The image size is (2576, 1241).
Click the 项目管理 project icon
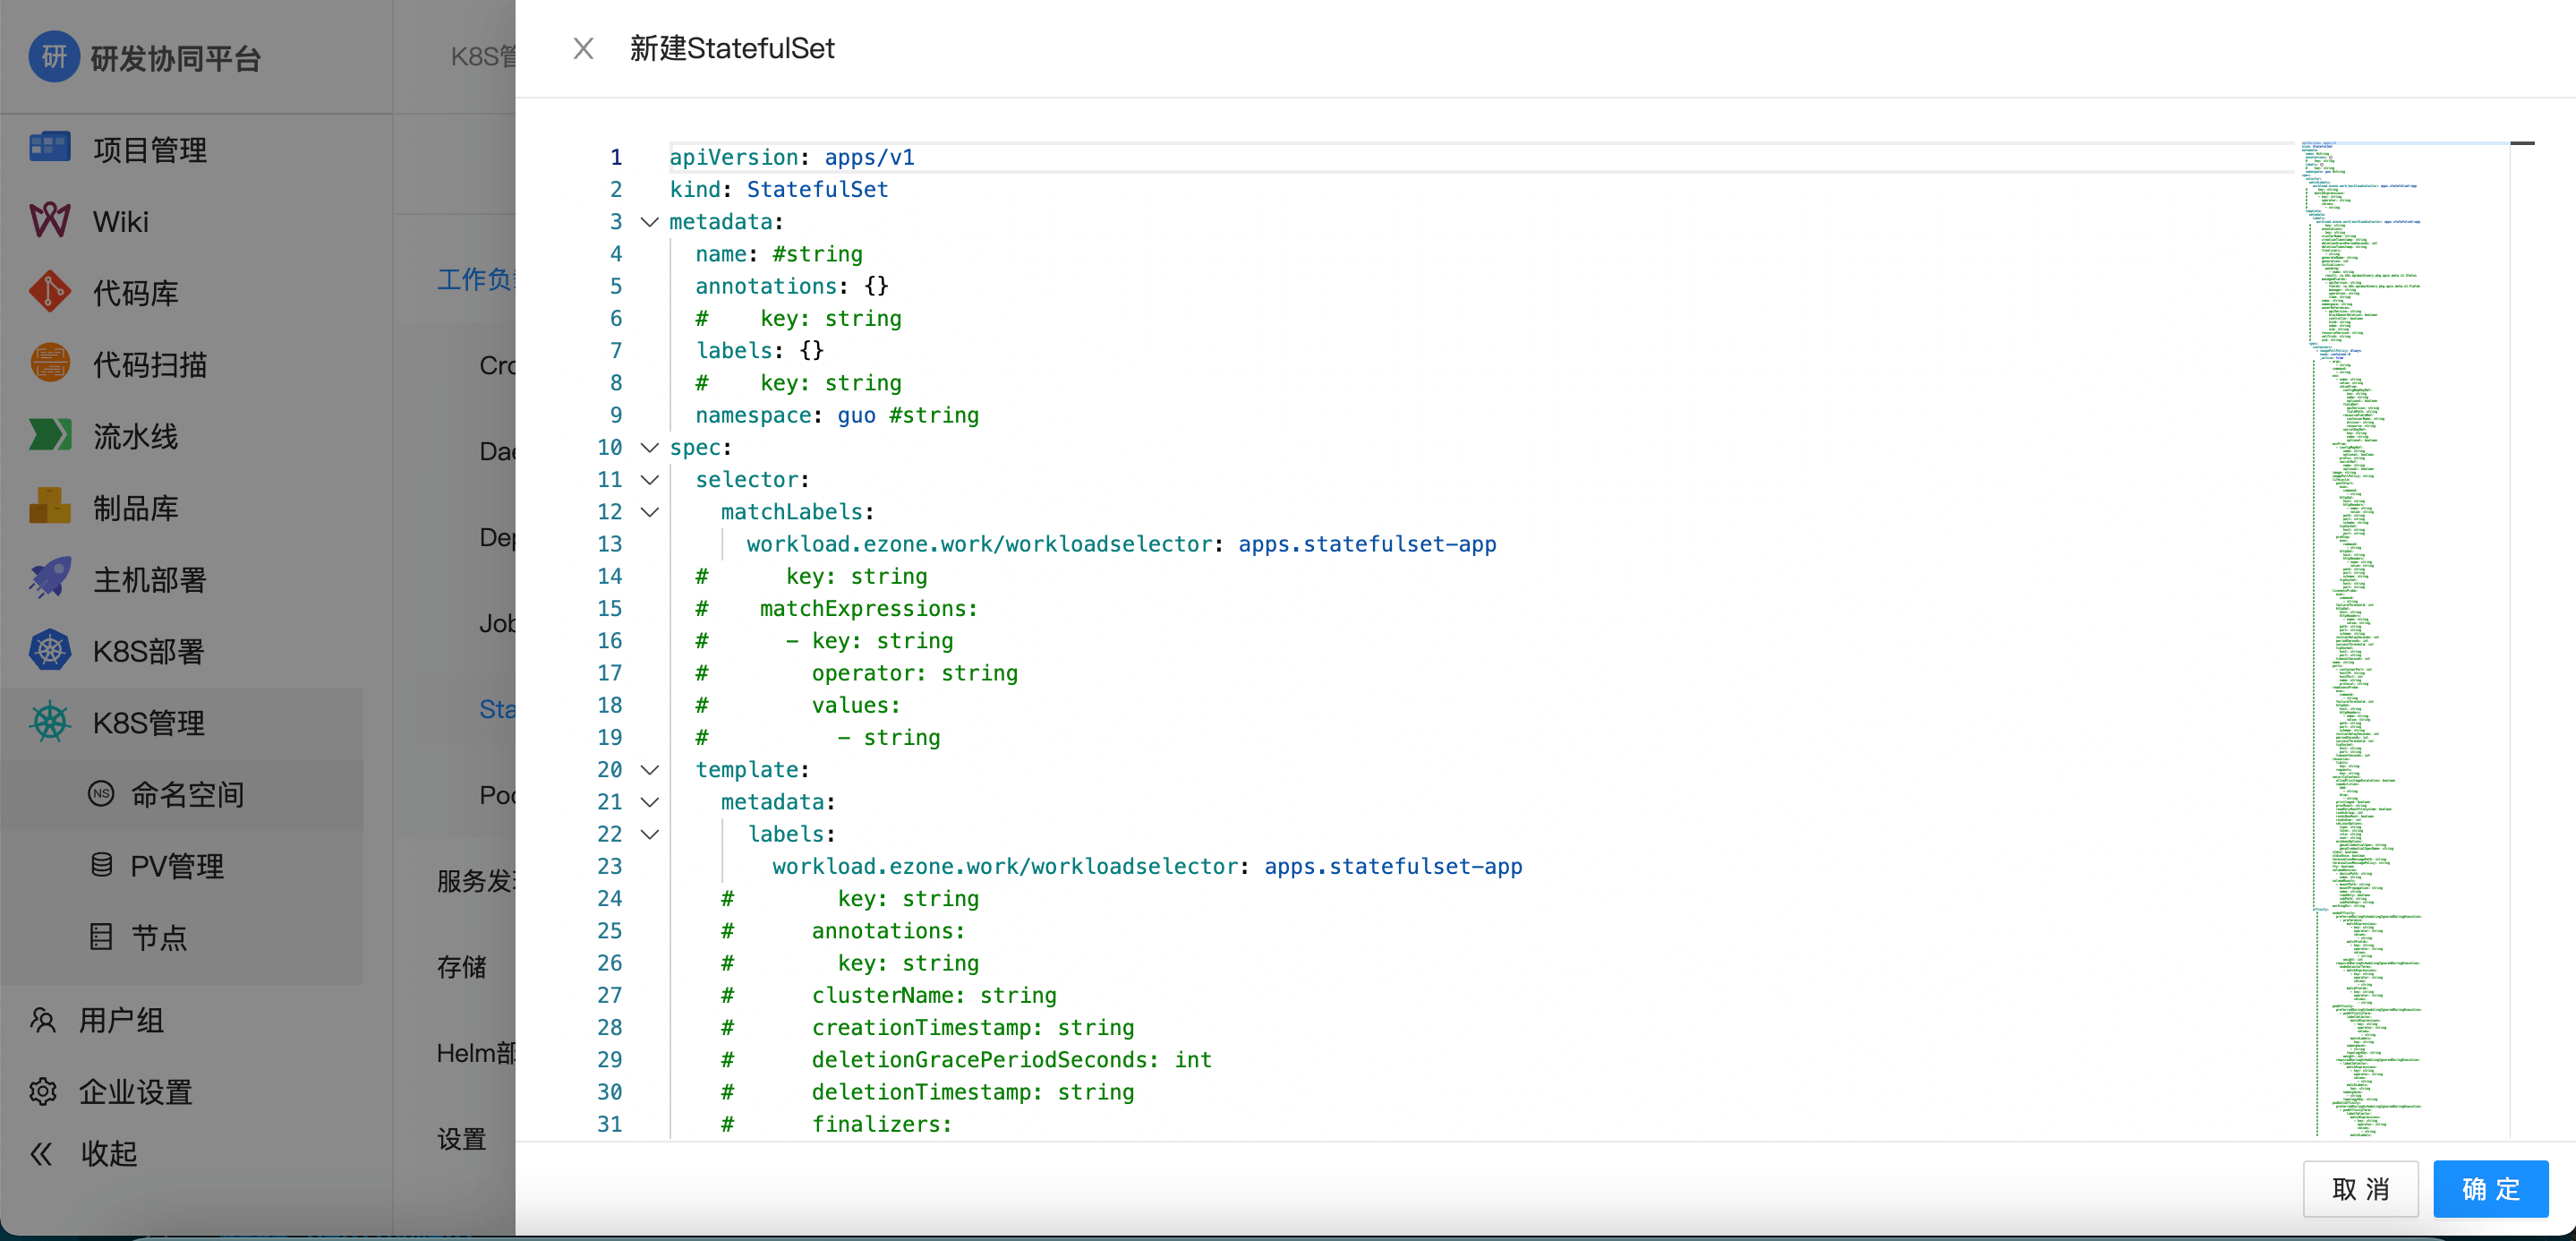pyautogui.click(x=49, y=149)
